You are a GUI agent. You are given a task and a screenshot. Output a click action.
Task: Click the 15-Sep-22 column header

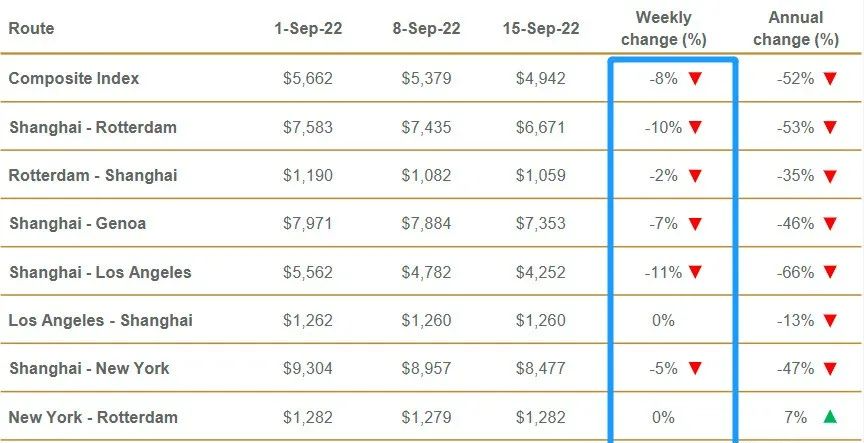[541, 29]
